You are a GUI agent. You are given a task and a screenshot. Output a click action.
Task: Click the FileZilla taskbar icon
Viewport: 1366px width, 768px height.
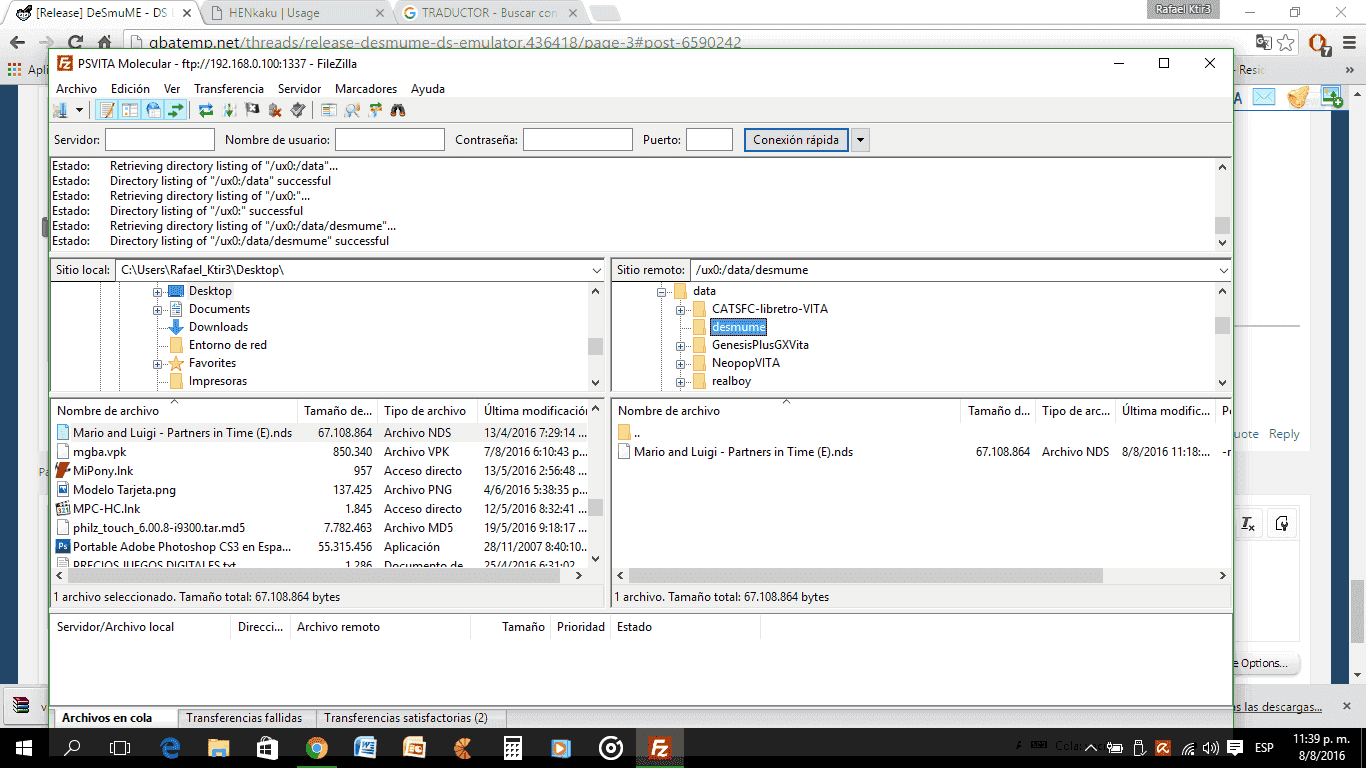coord(660,748)
